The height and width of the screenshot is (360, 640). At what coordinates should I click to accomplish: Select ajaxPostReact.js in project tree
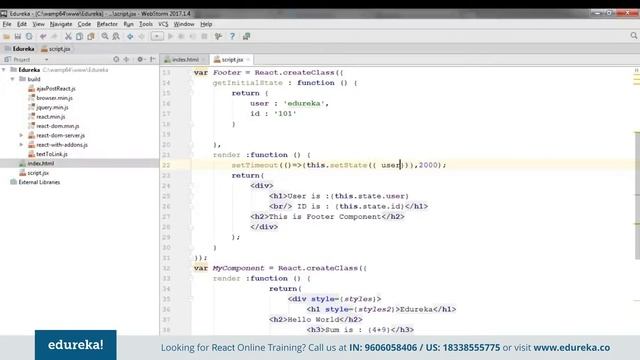(x=52, y=89)
